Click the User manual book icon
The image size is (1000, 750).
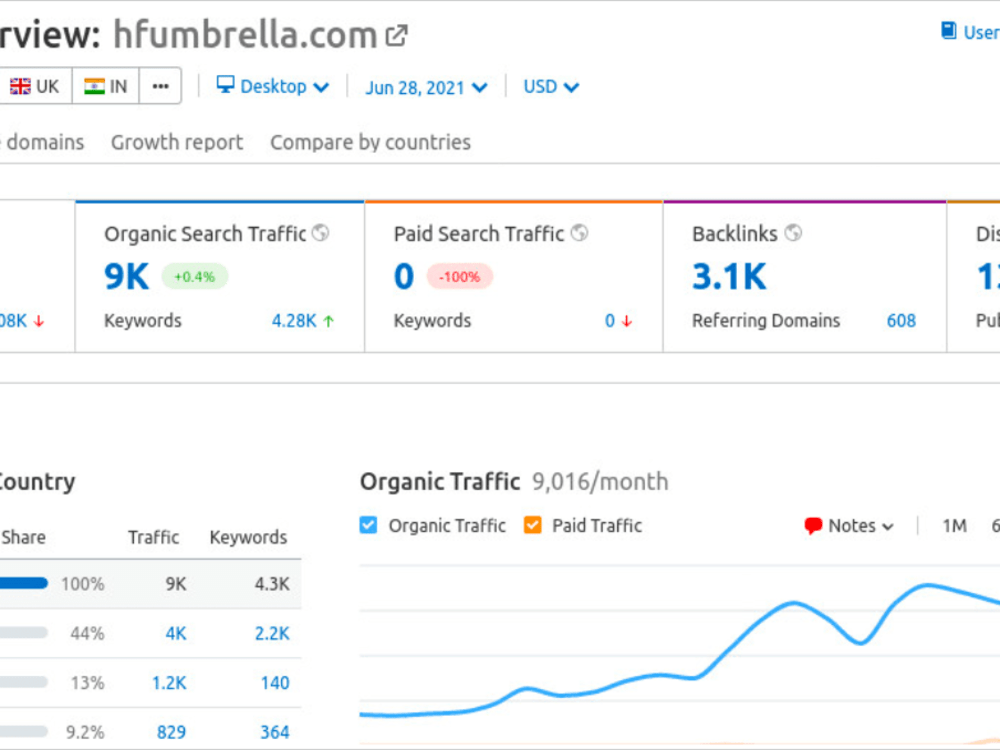948,30
